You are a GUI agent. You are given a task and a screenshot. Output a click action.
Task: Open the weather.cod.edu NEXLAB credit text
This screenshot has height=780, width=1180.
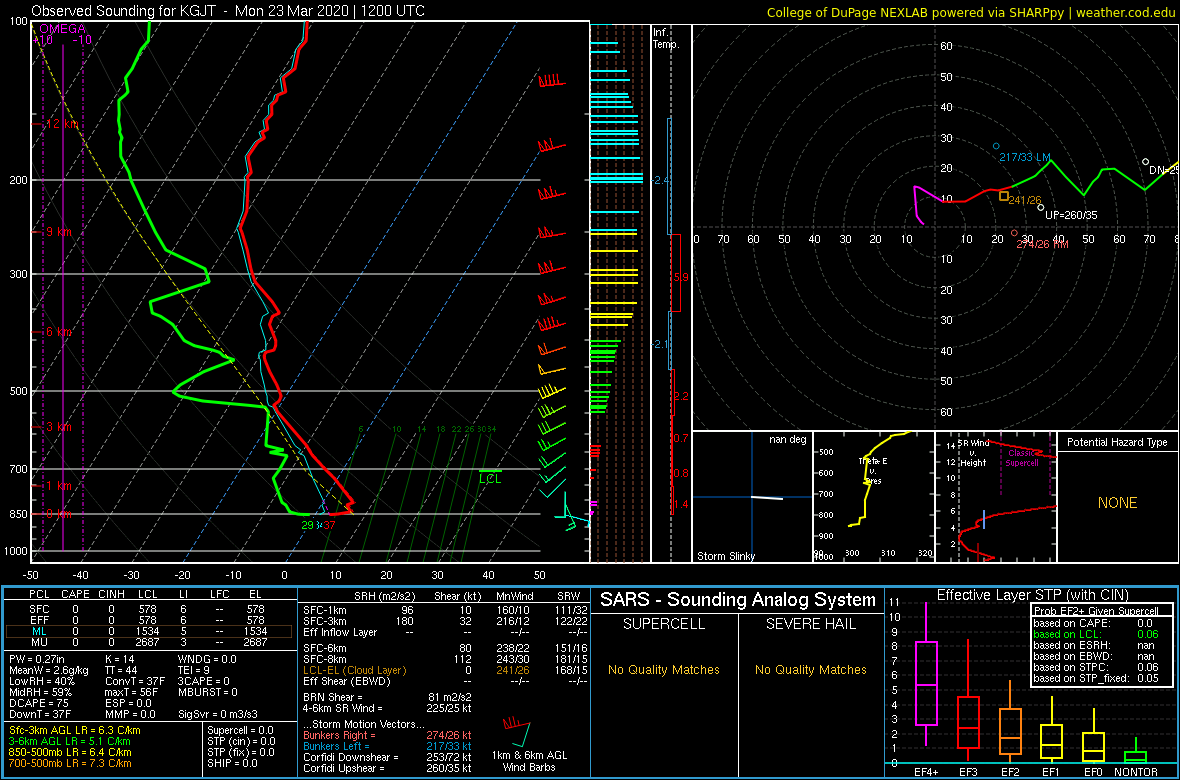tap(972, 11)
